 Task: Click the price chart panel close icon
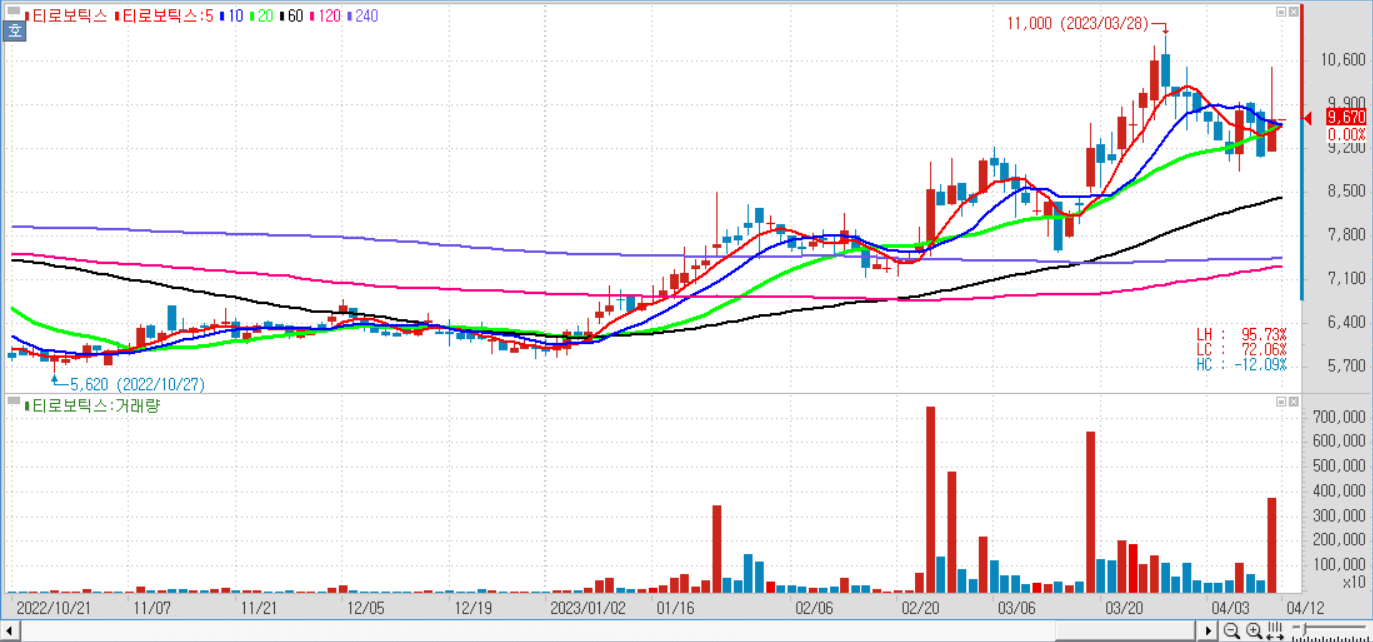click(1293, 11)
